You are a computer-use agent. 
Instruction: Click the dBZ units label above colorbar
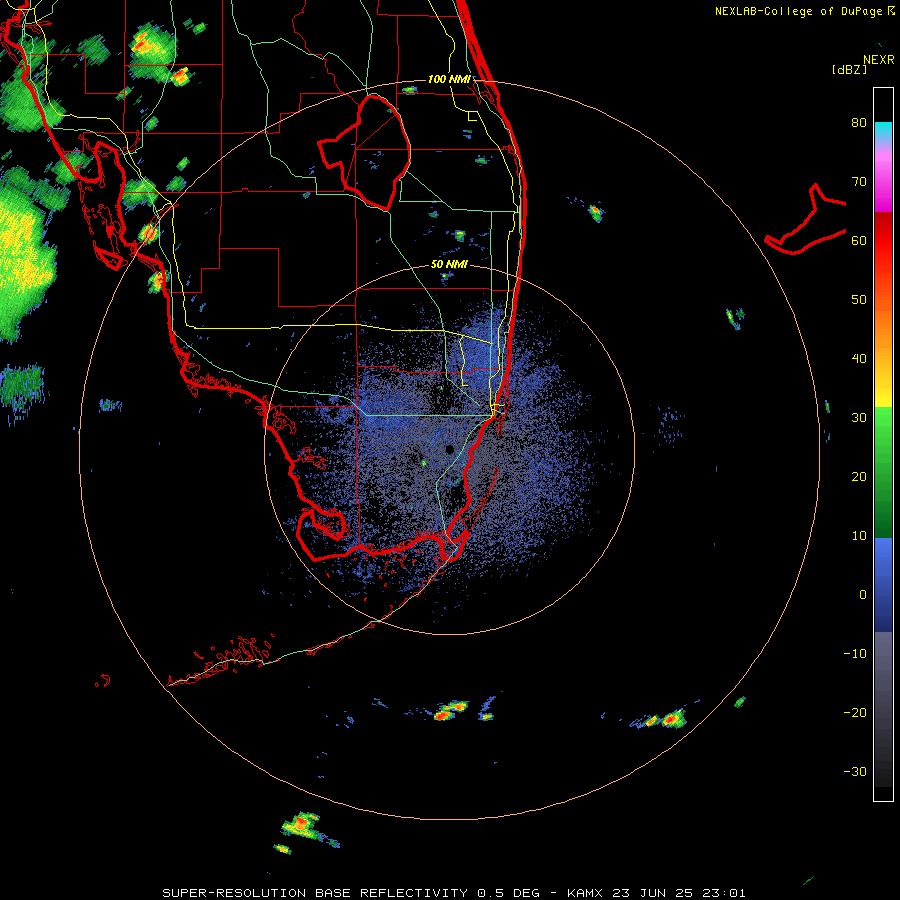(849, 69)
